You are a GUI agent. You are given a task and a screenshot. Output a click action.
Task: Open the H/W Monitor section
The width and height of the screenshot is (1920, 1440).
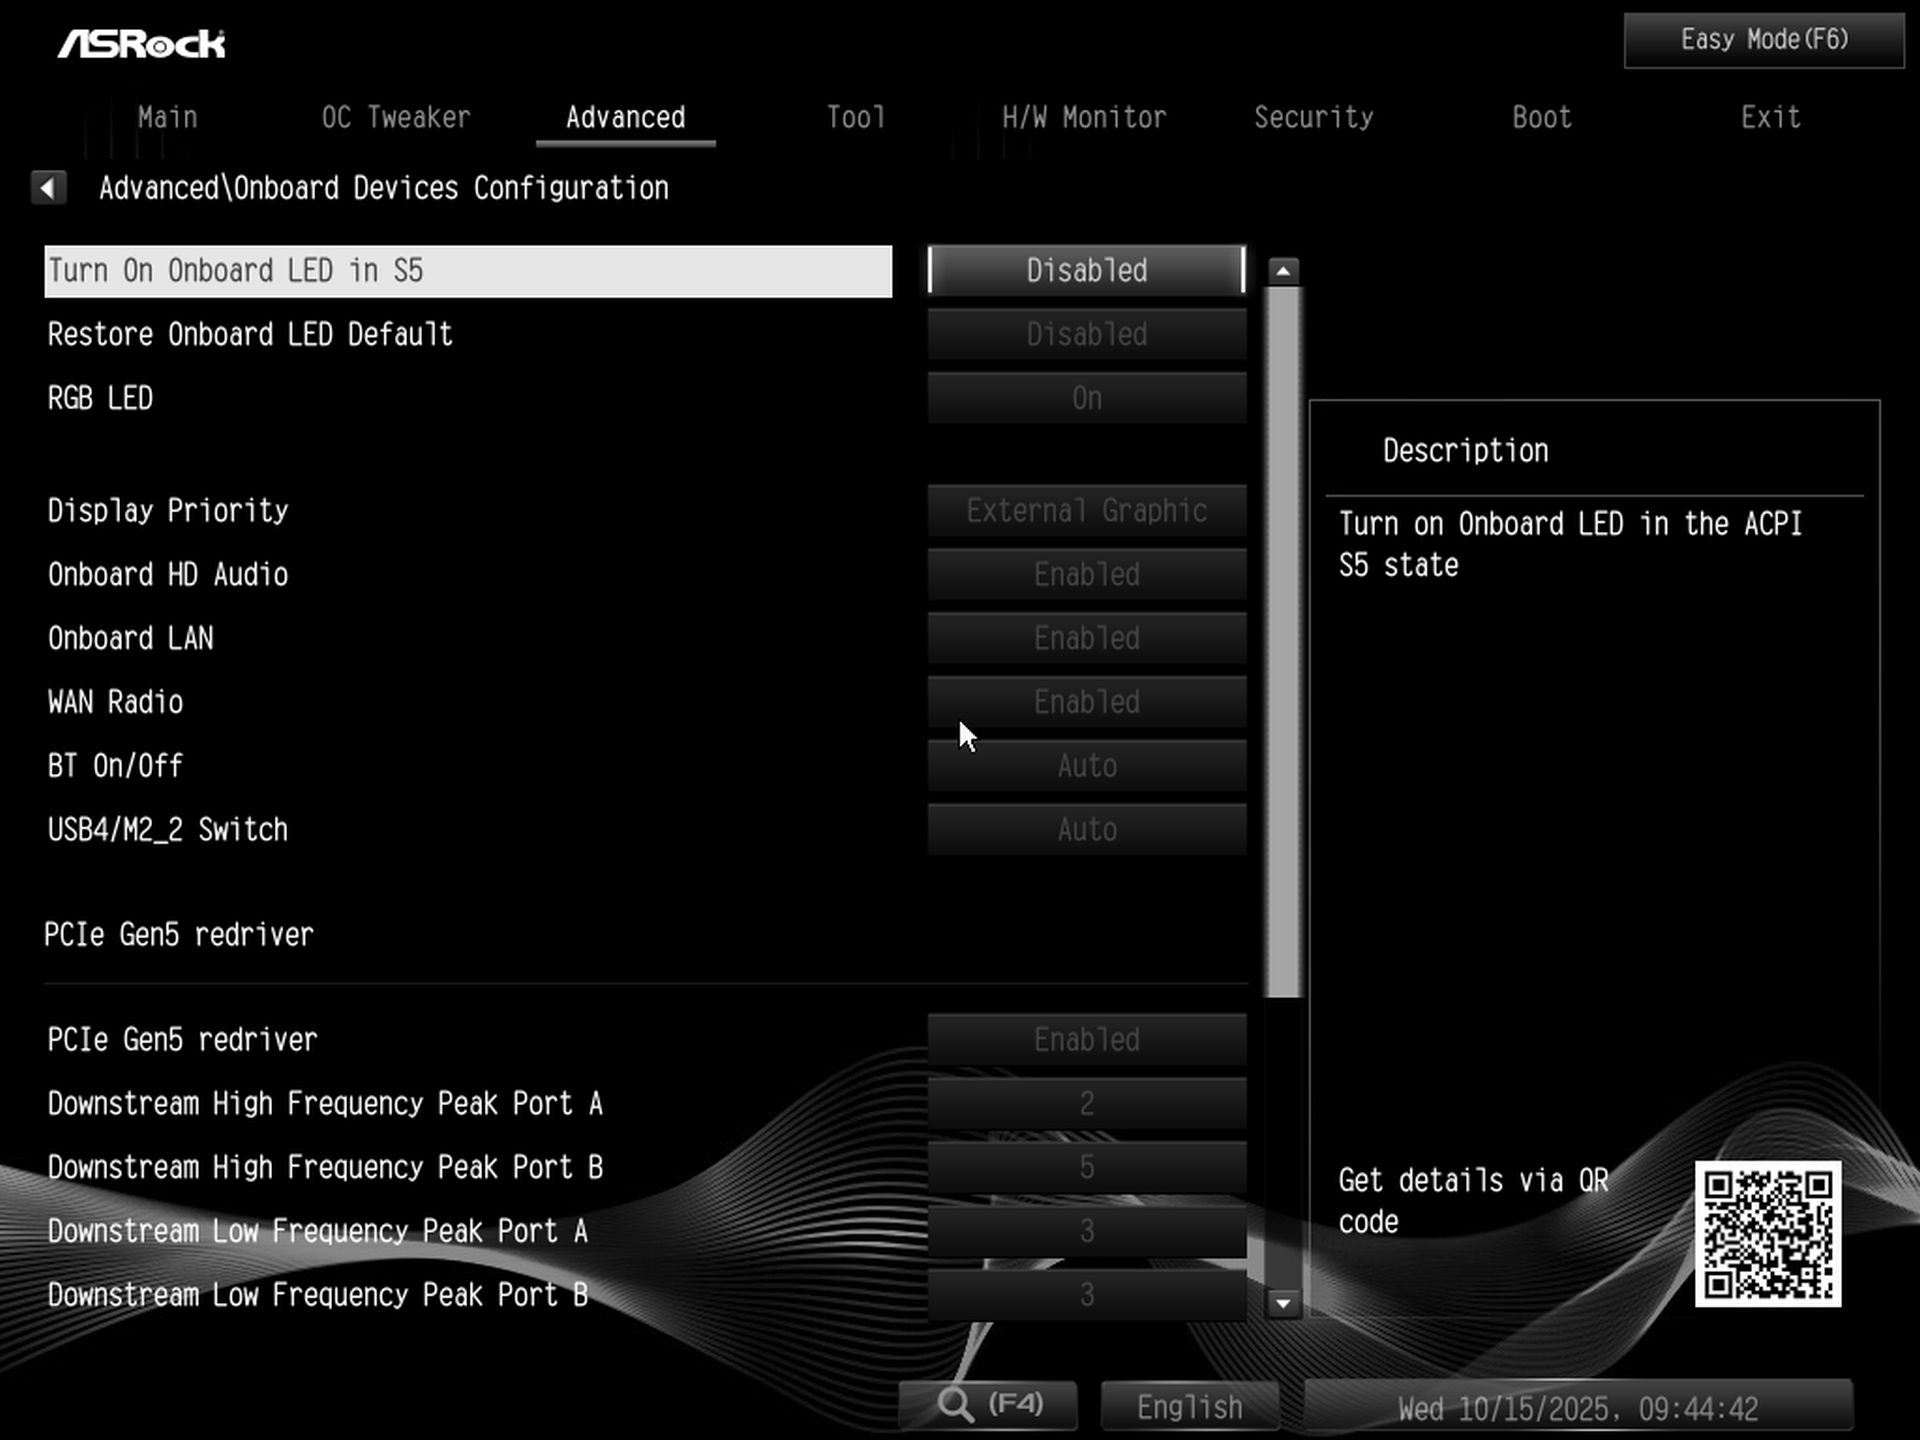point(1084,117)
